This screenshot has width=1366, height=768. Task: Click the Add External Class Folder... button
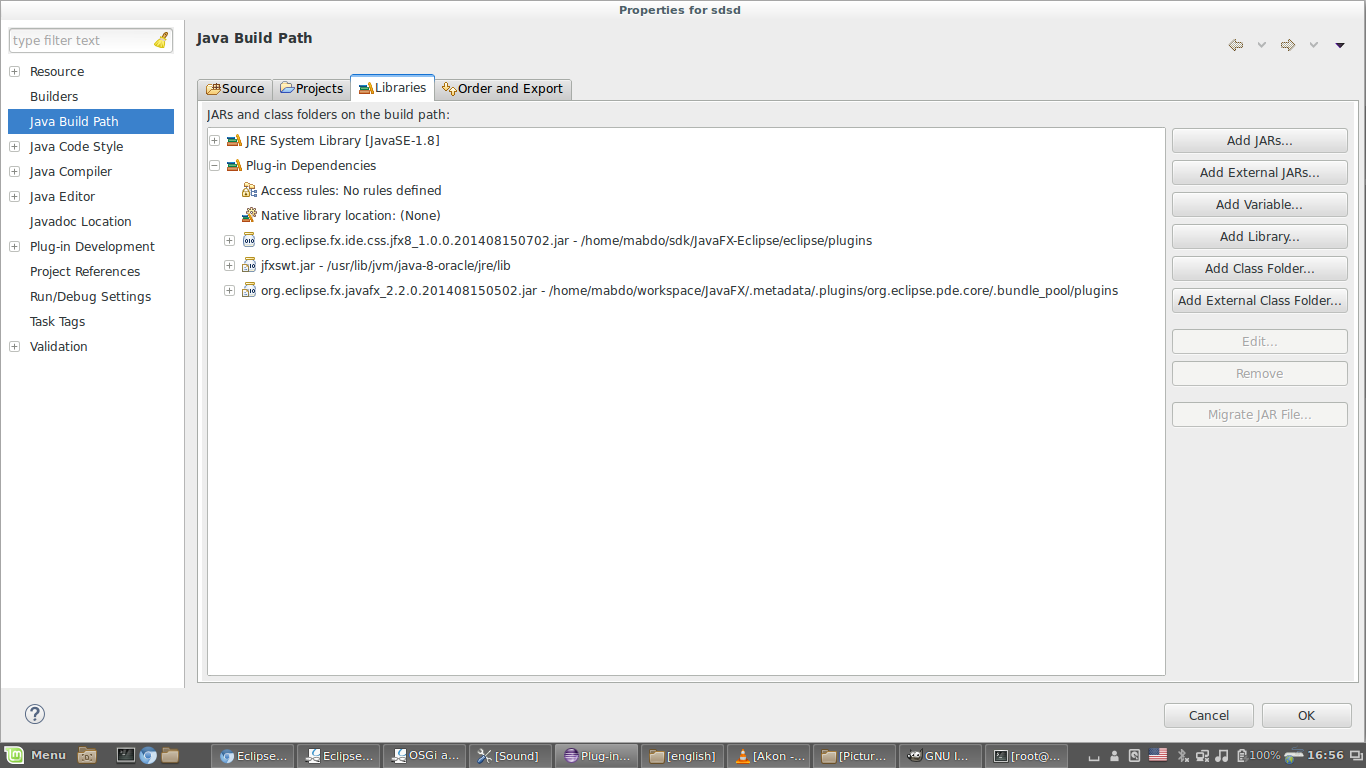pyautogui.click(x=1260, y=301)
